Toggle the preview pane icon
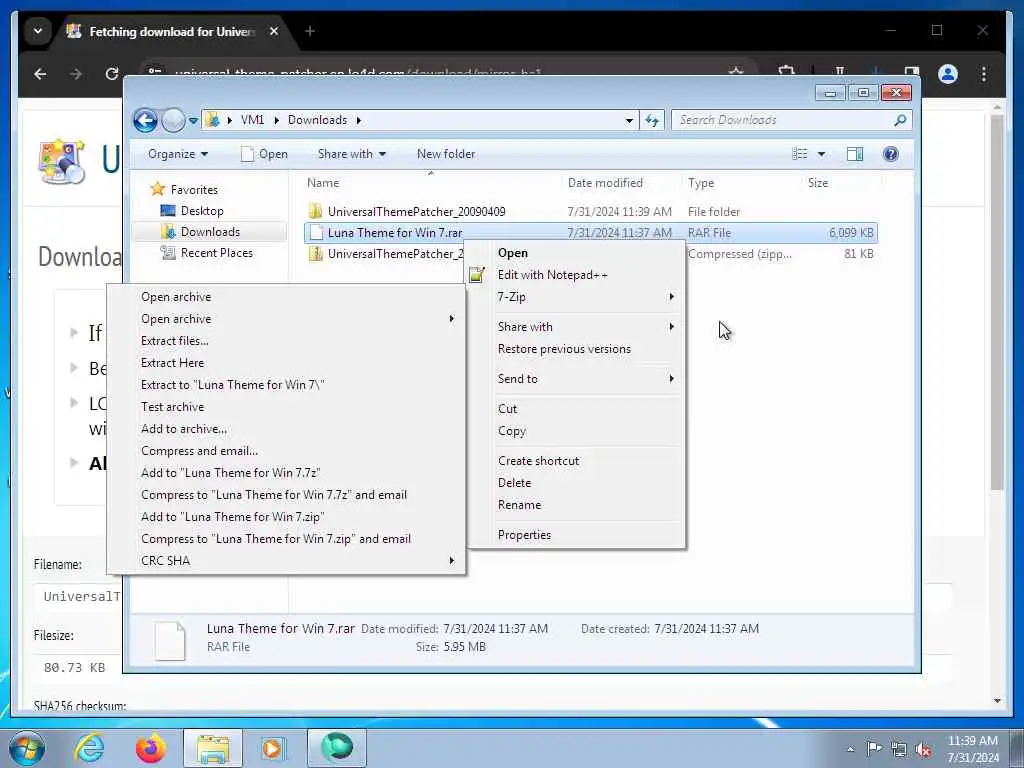The width and height of the screenshot is (1024, 768). coord(855,154)
